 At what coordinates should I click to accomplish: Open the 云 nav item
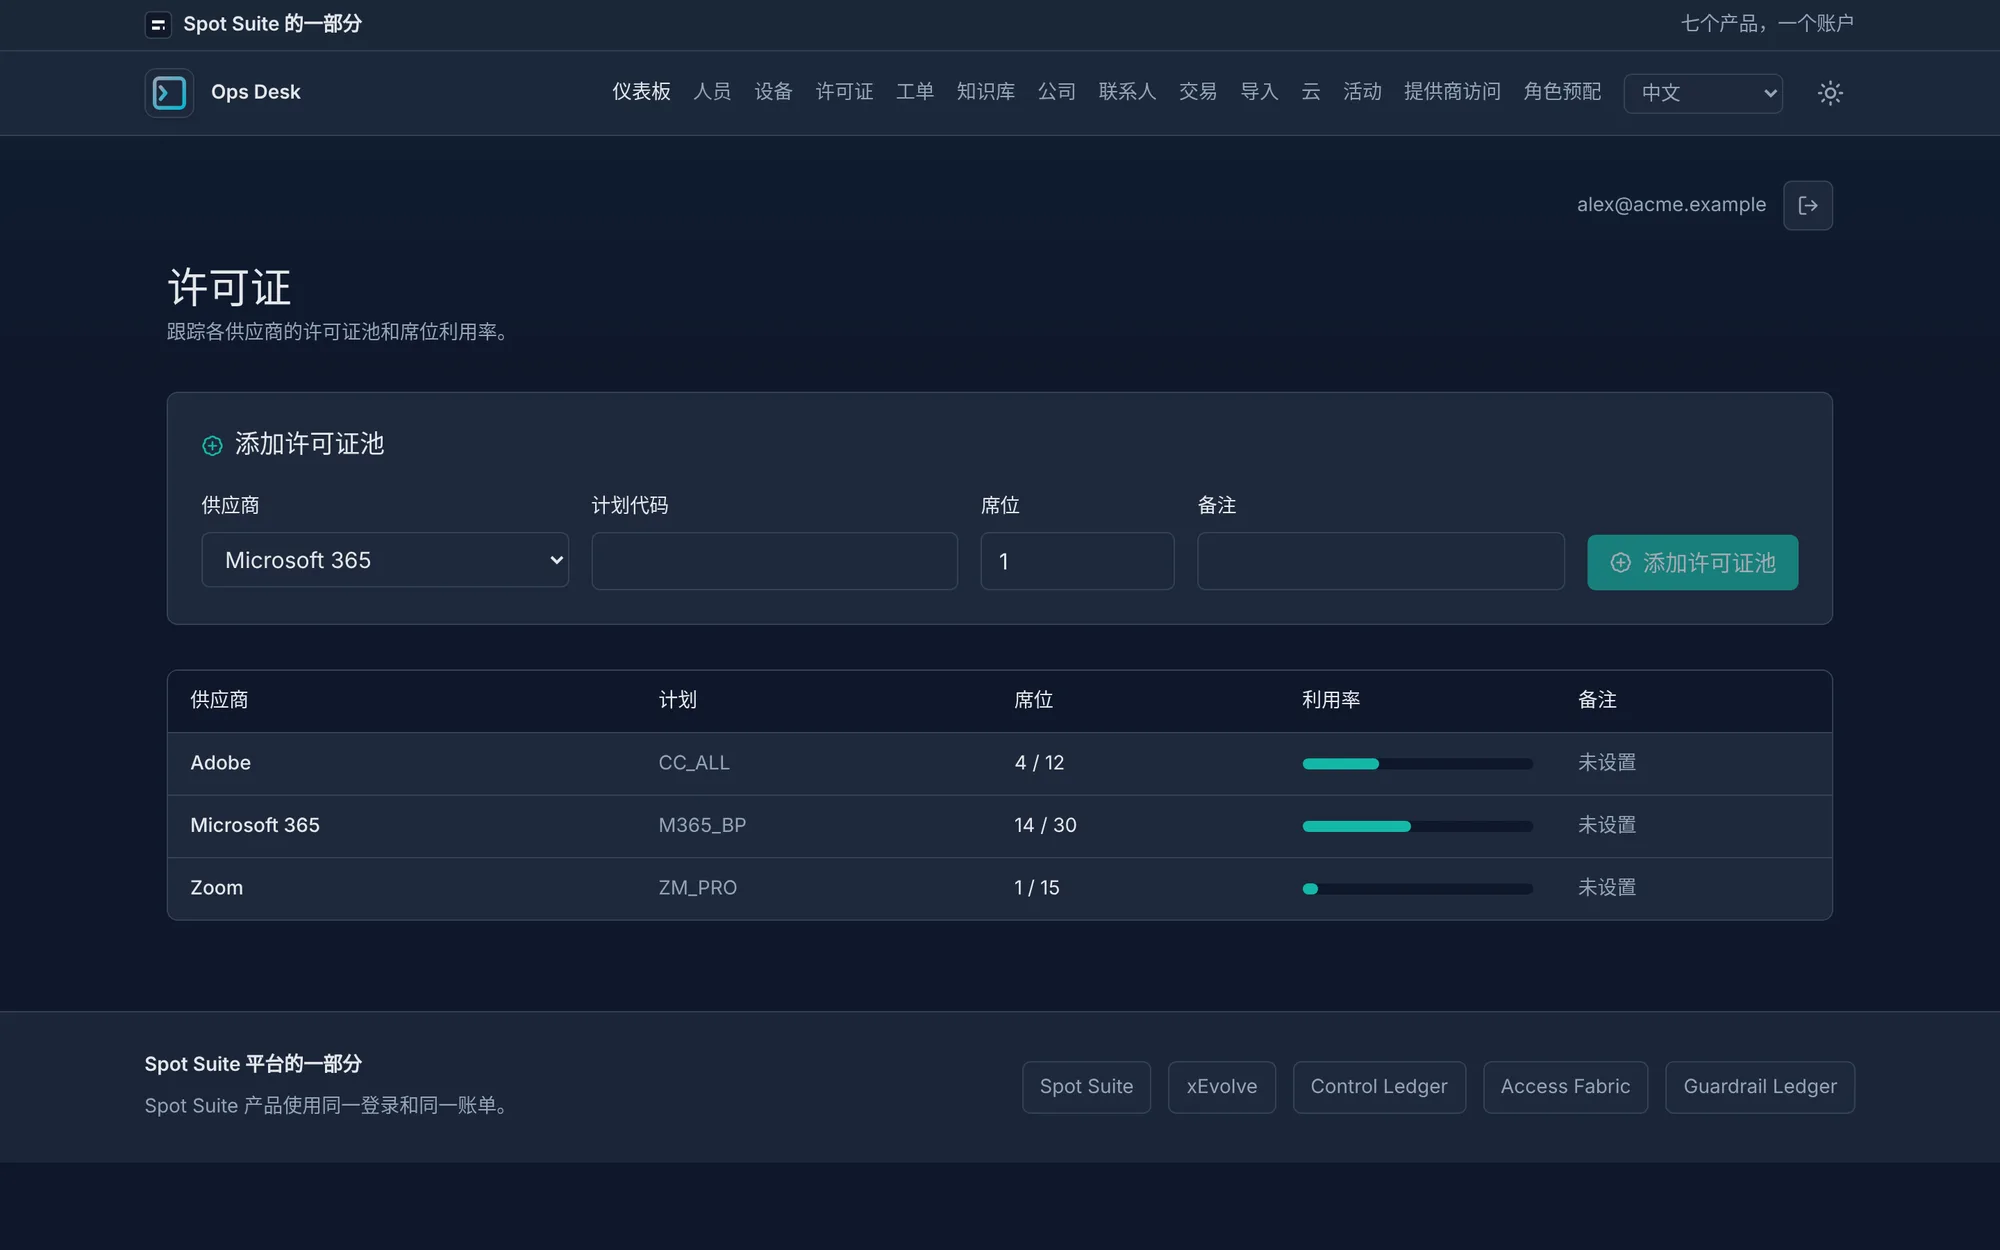click(1311, 92)
